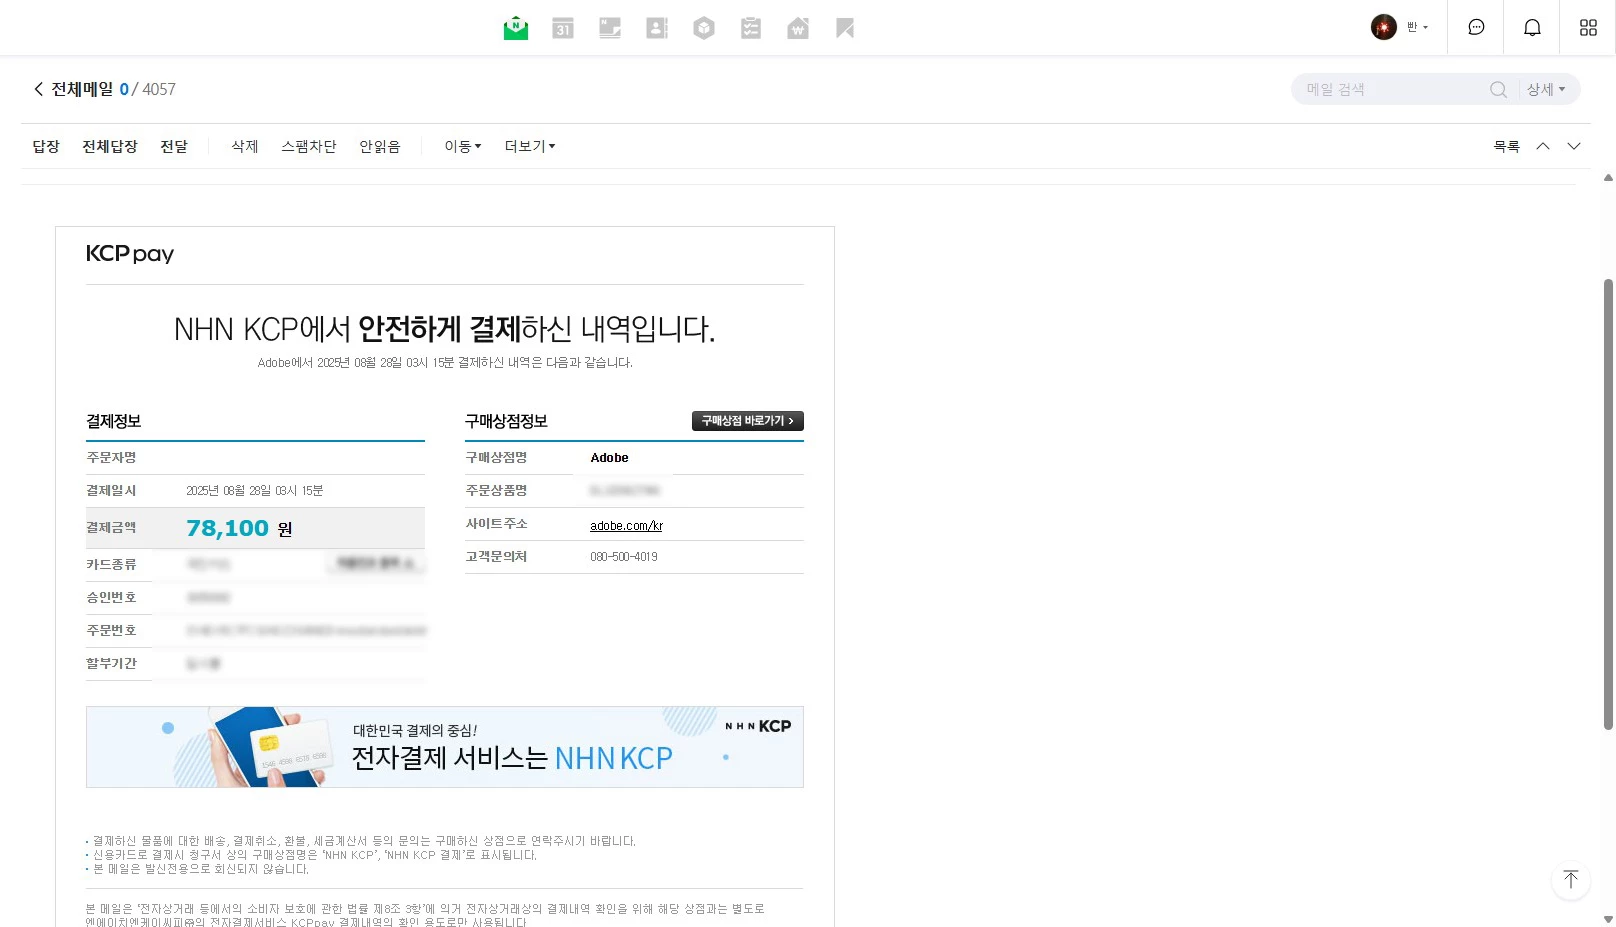Open the notifications bell icon
This screenshot has width=1616, height=927.
[x=1532, y=27]
